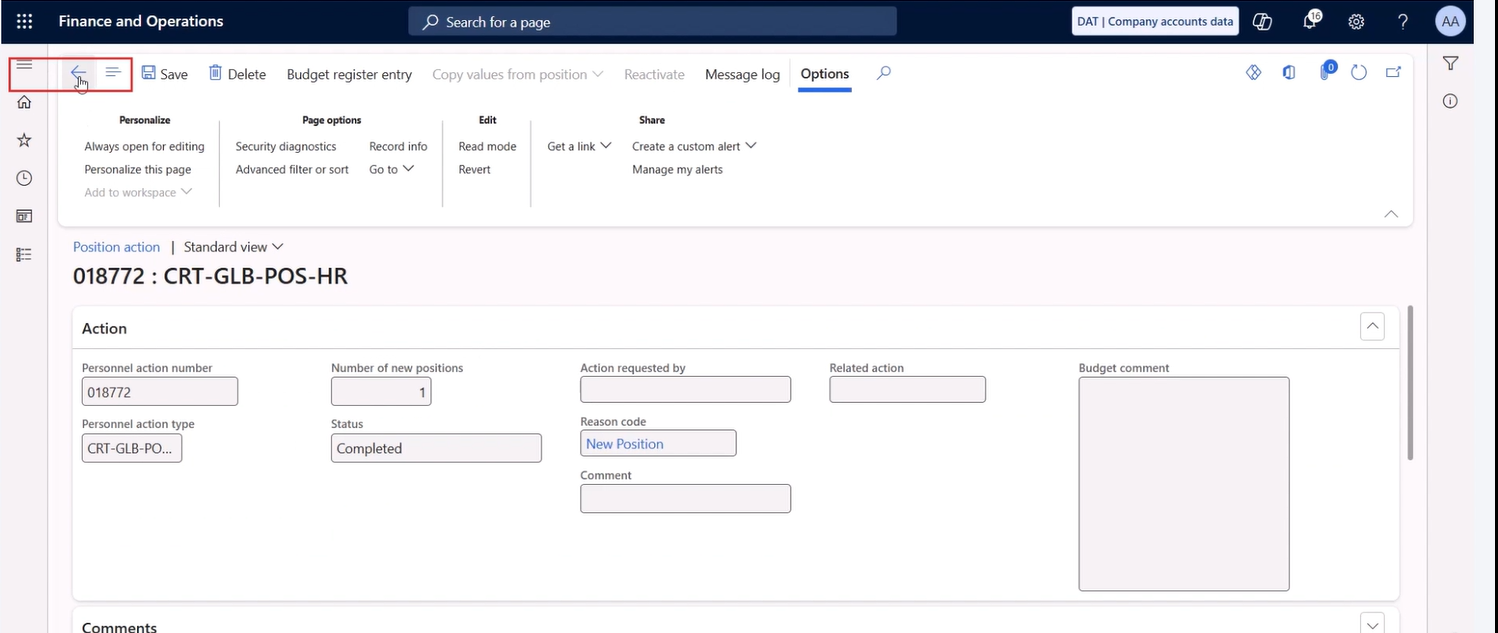Click Delete in the action pane
1498x633 pixels.
237,74
